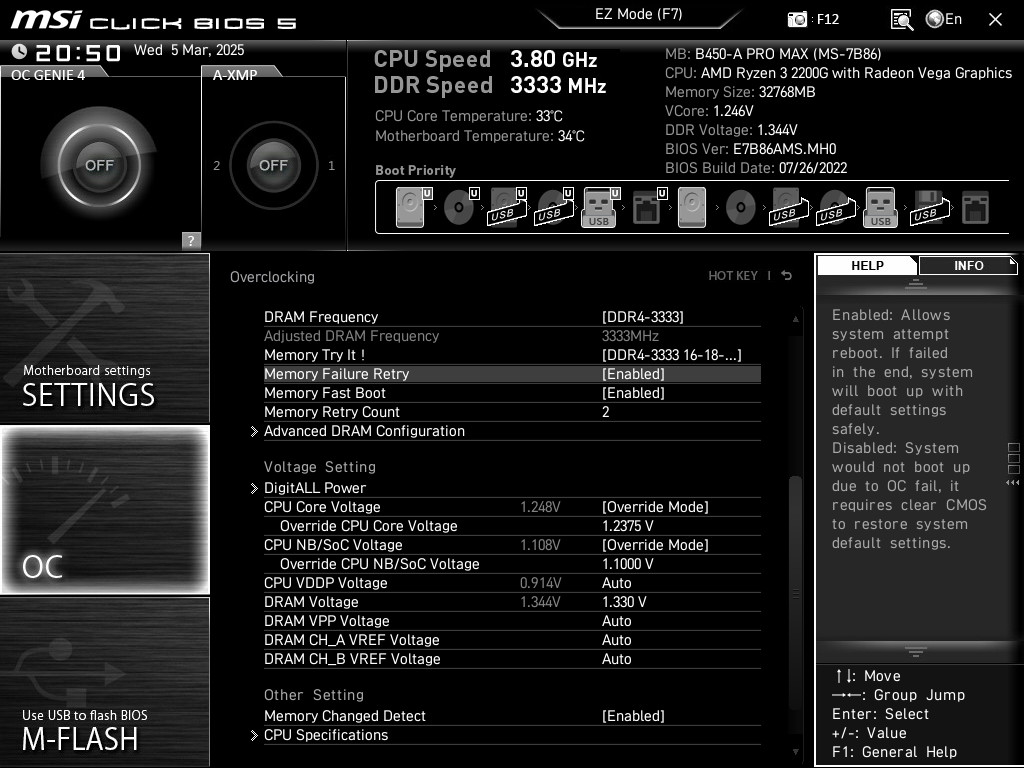Edit Memory Retry Count value 2
This screenshot has width=1024, height=768.
[606, 412]
